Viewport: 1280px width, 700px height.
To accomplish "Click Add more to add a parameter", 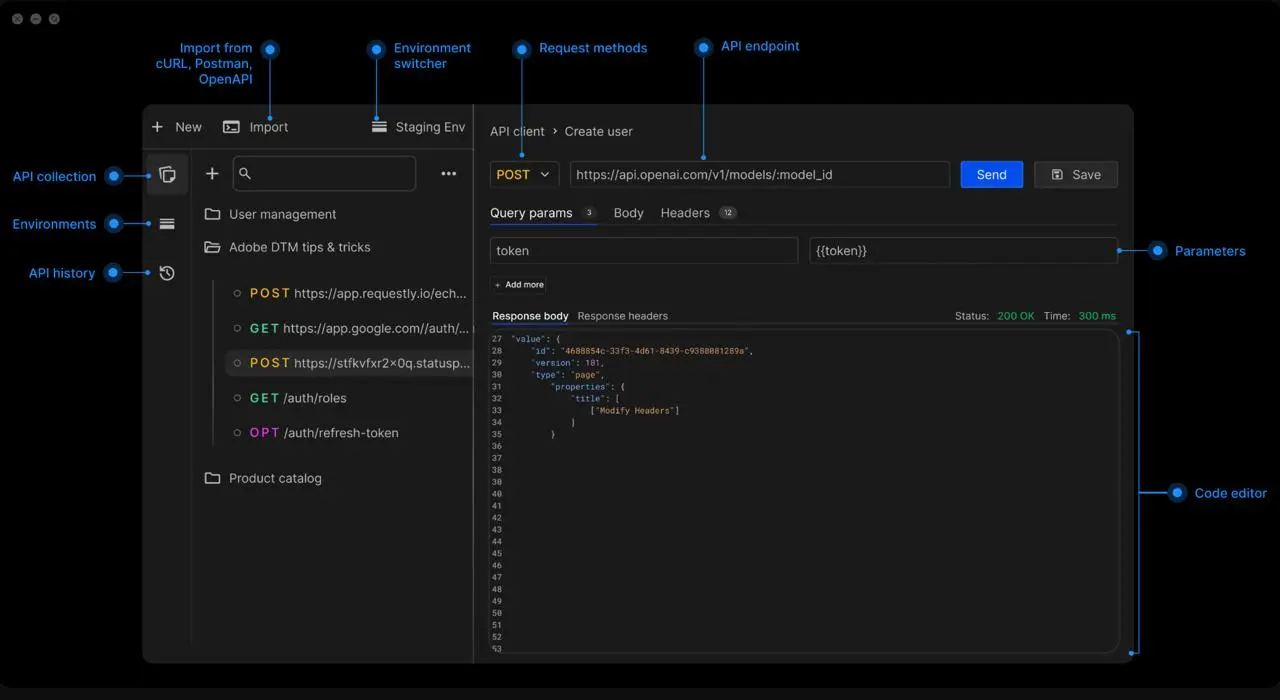I will pos(518,284).
